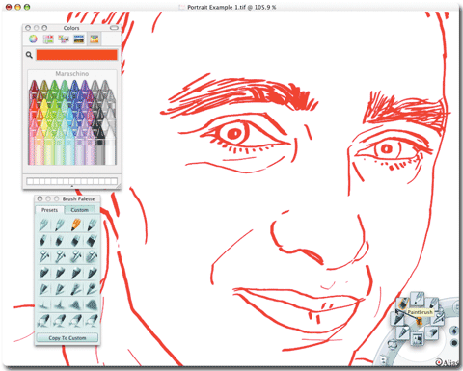Click the magnifying glass color sampler
The width and height of the screenshot is (463, 371).
[x=29, y=55]
